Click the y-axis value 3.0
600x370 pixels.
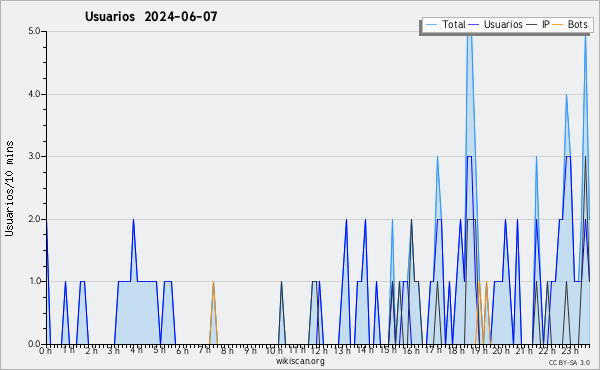coord(34,156)
